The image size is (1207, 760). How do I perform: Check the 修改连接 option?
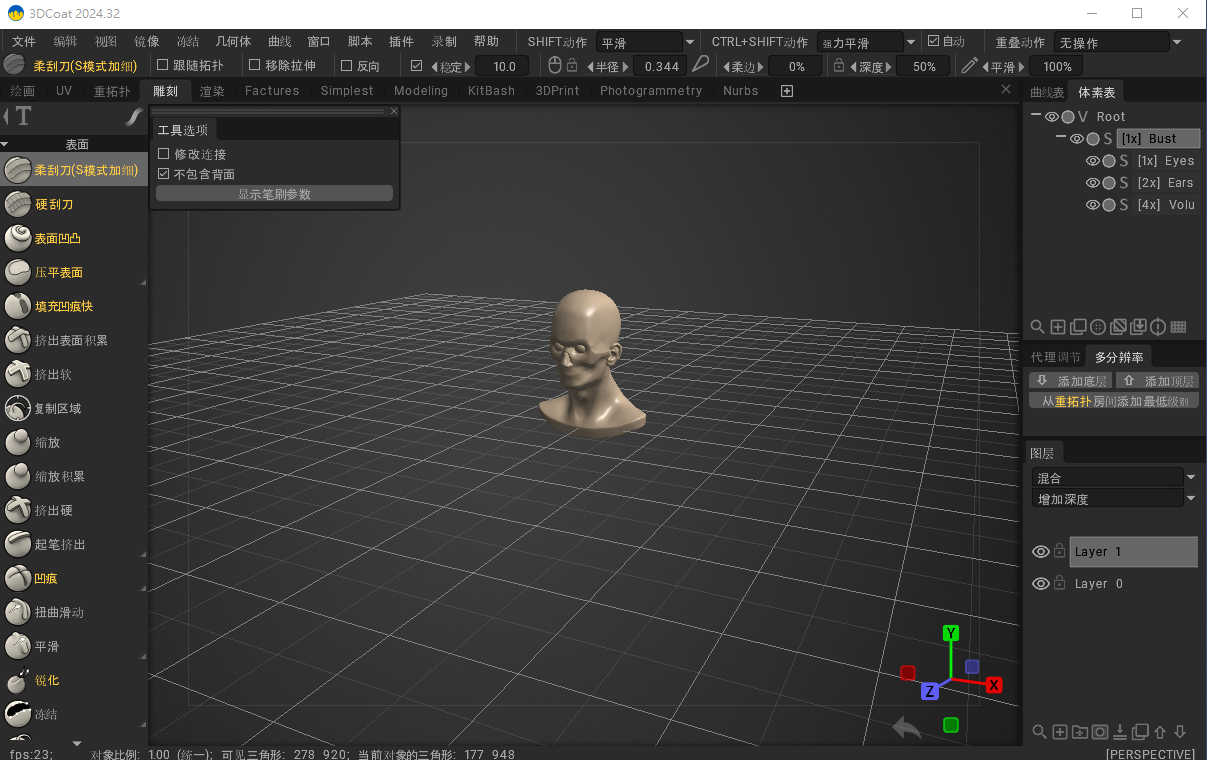click(x=164, y=154)
